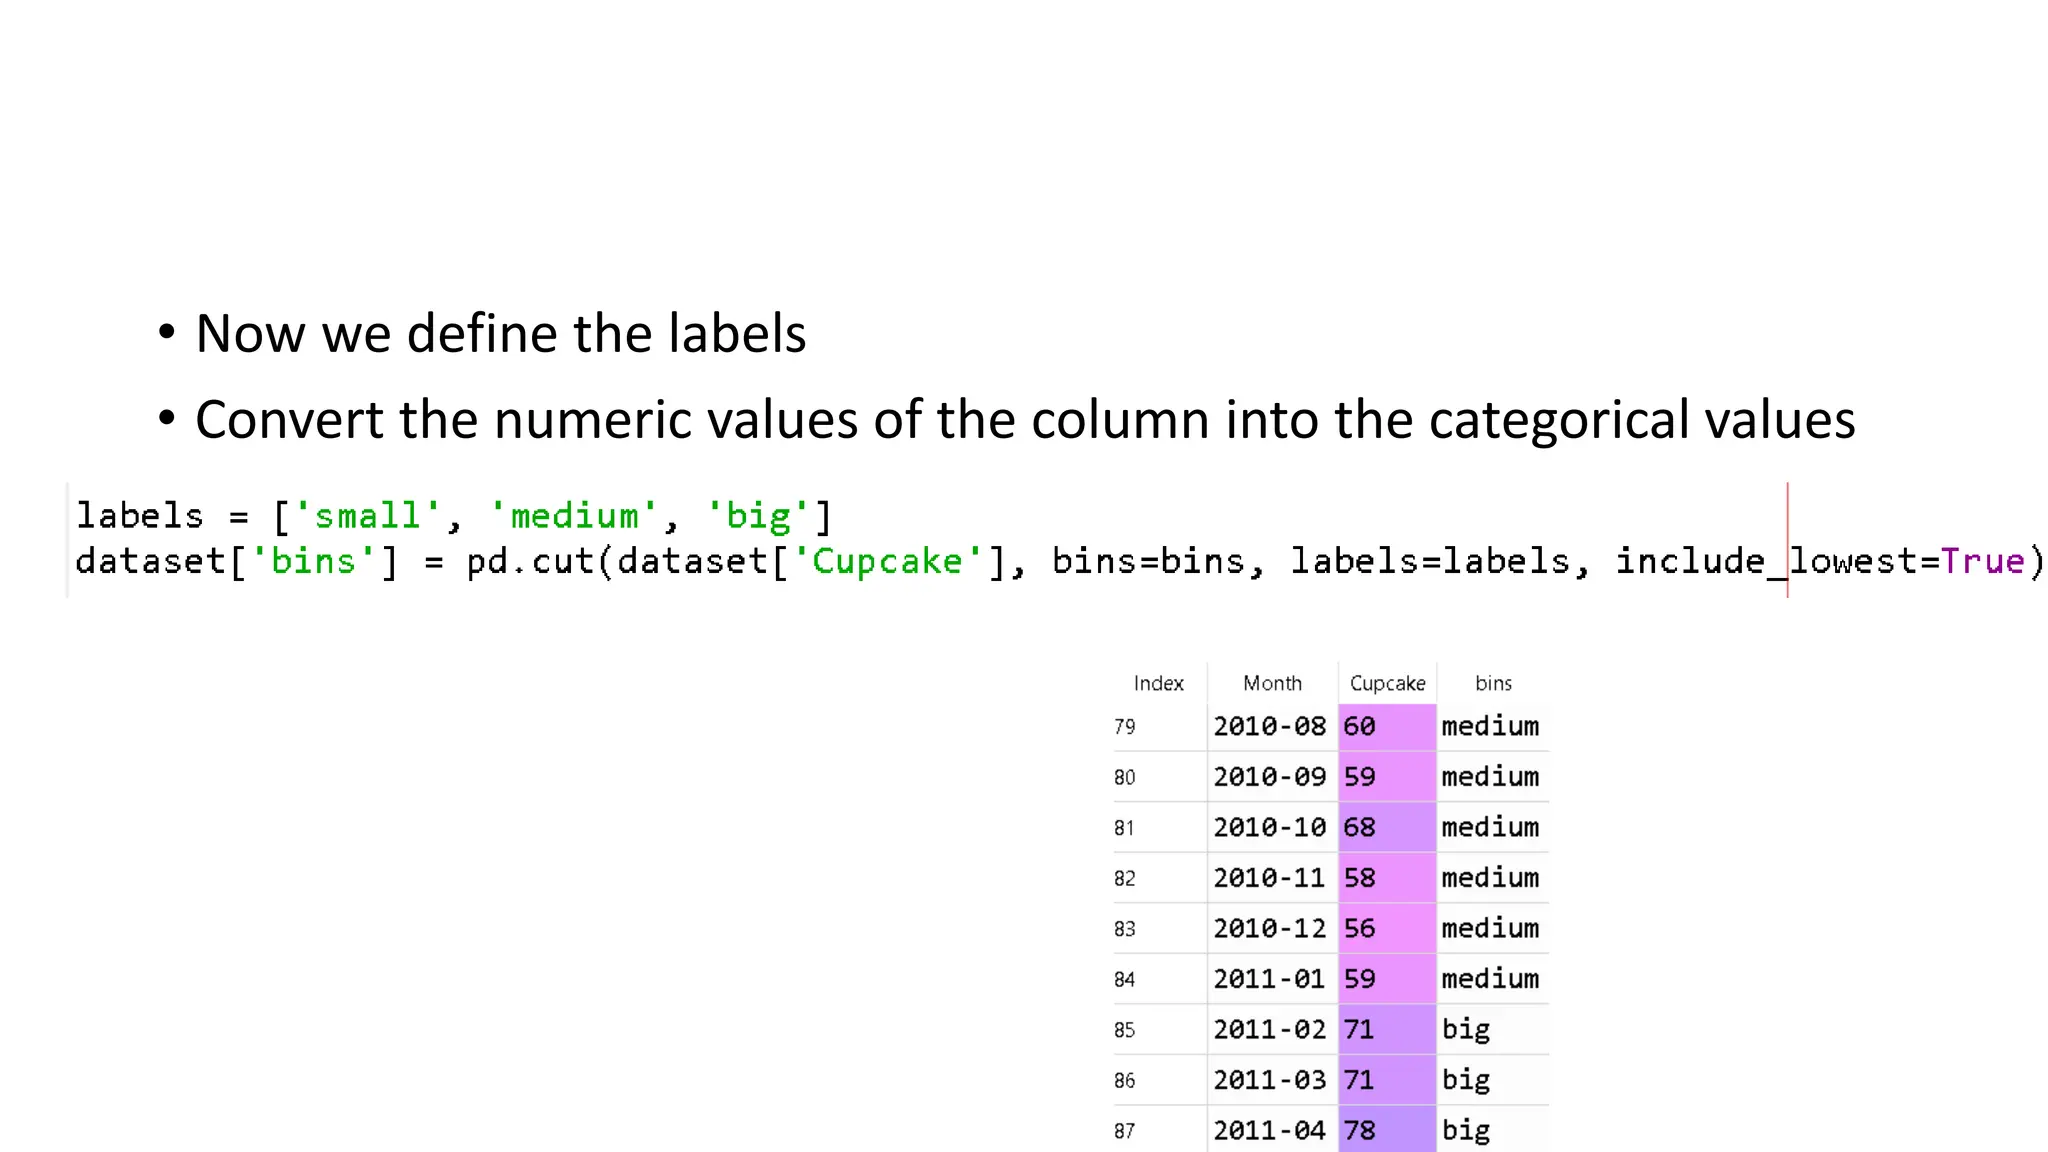The image size is (2048, 1152).
Task: Click the month cell 2011-03
Action: tap(1270, 1080)
